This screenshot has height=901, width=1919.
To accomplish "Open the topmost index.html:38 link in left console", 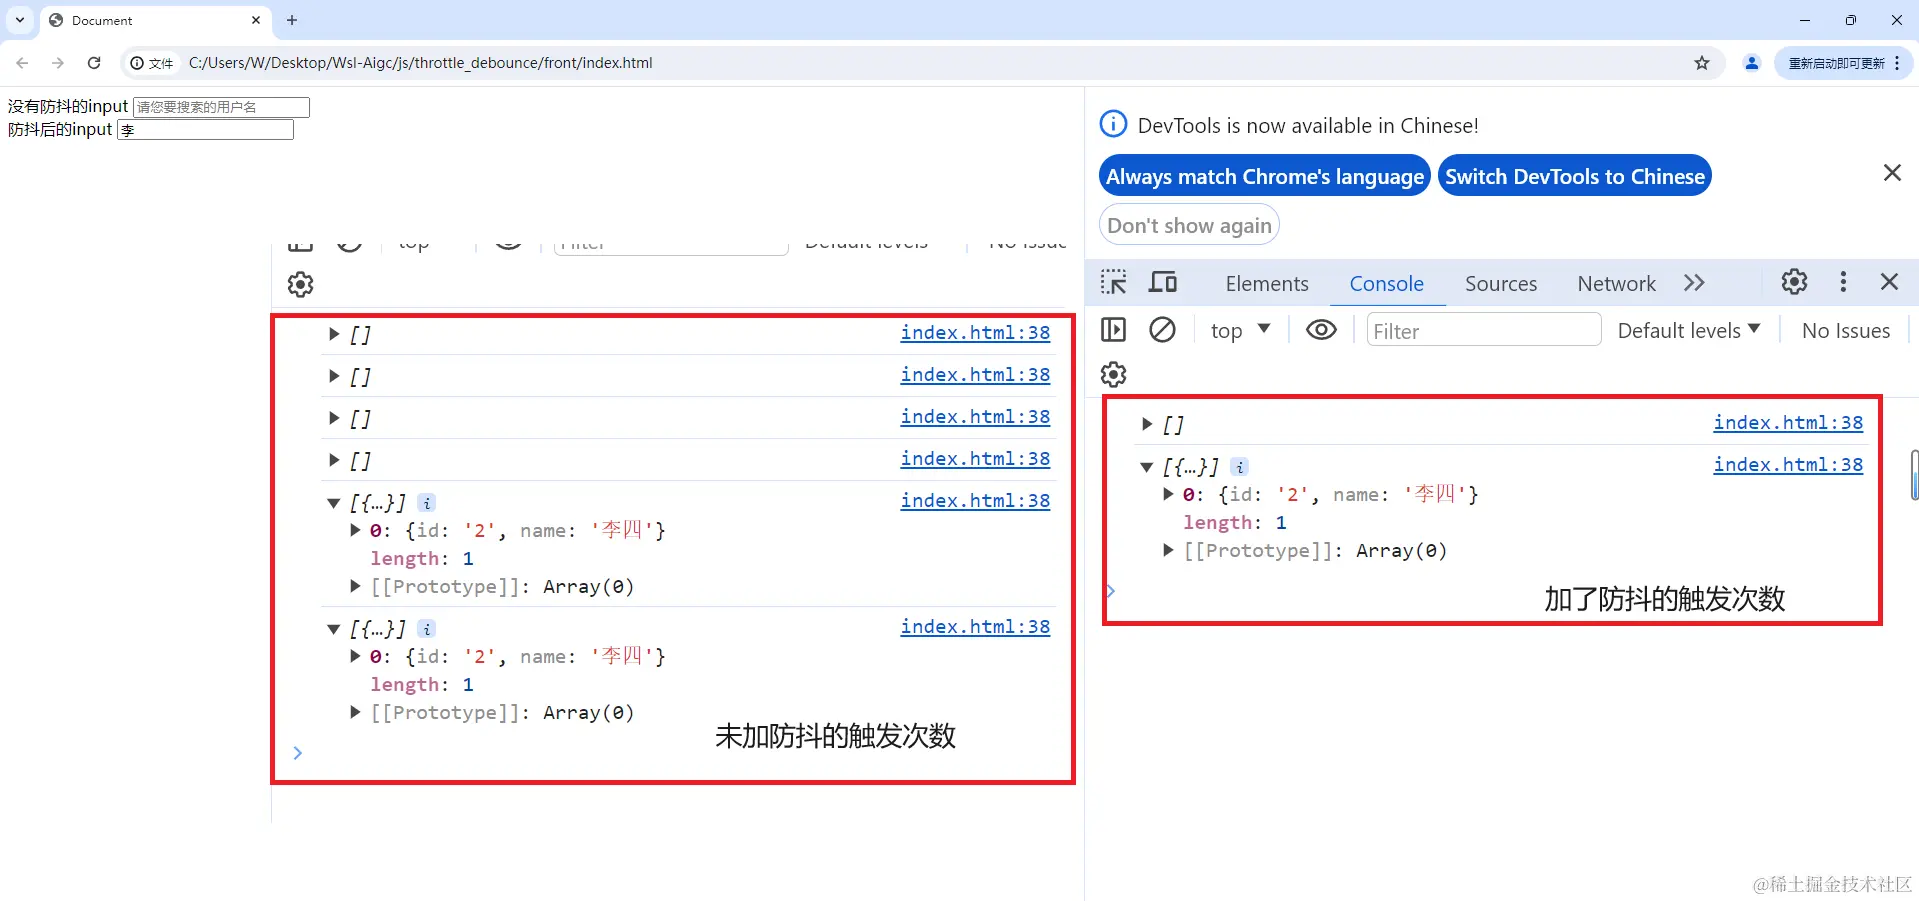I will point(975,333).
